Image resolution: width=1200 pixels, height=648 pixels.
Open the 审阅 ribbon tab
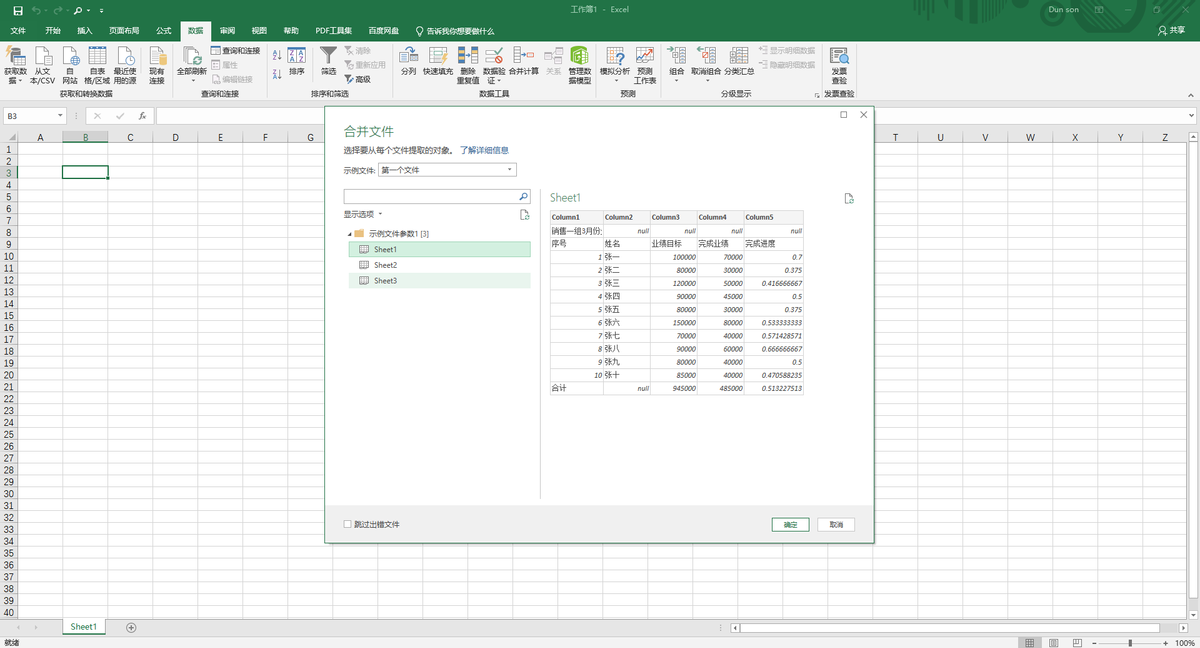click(228, 31)
